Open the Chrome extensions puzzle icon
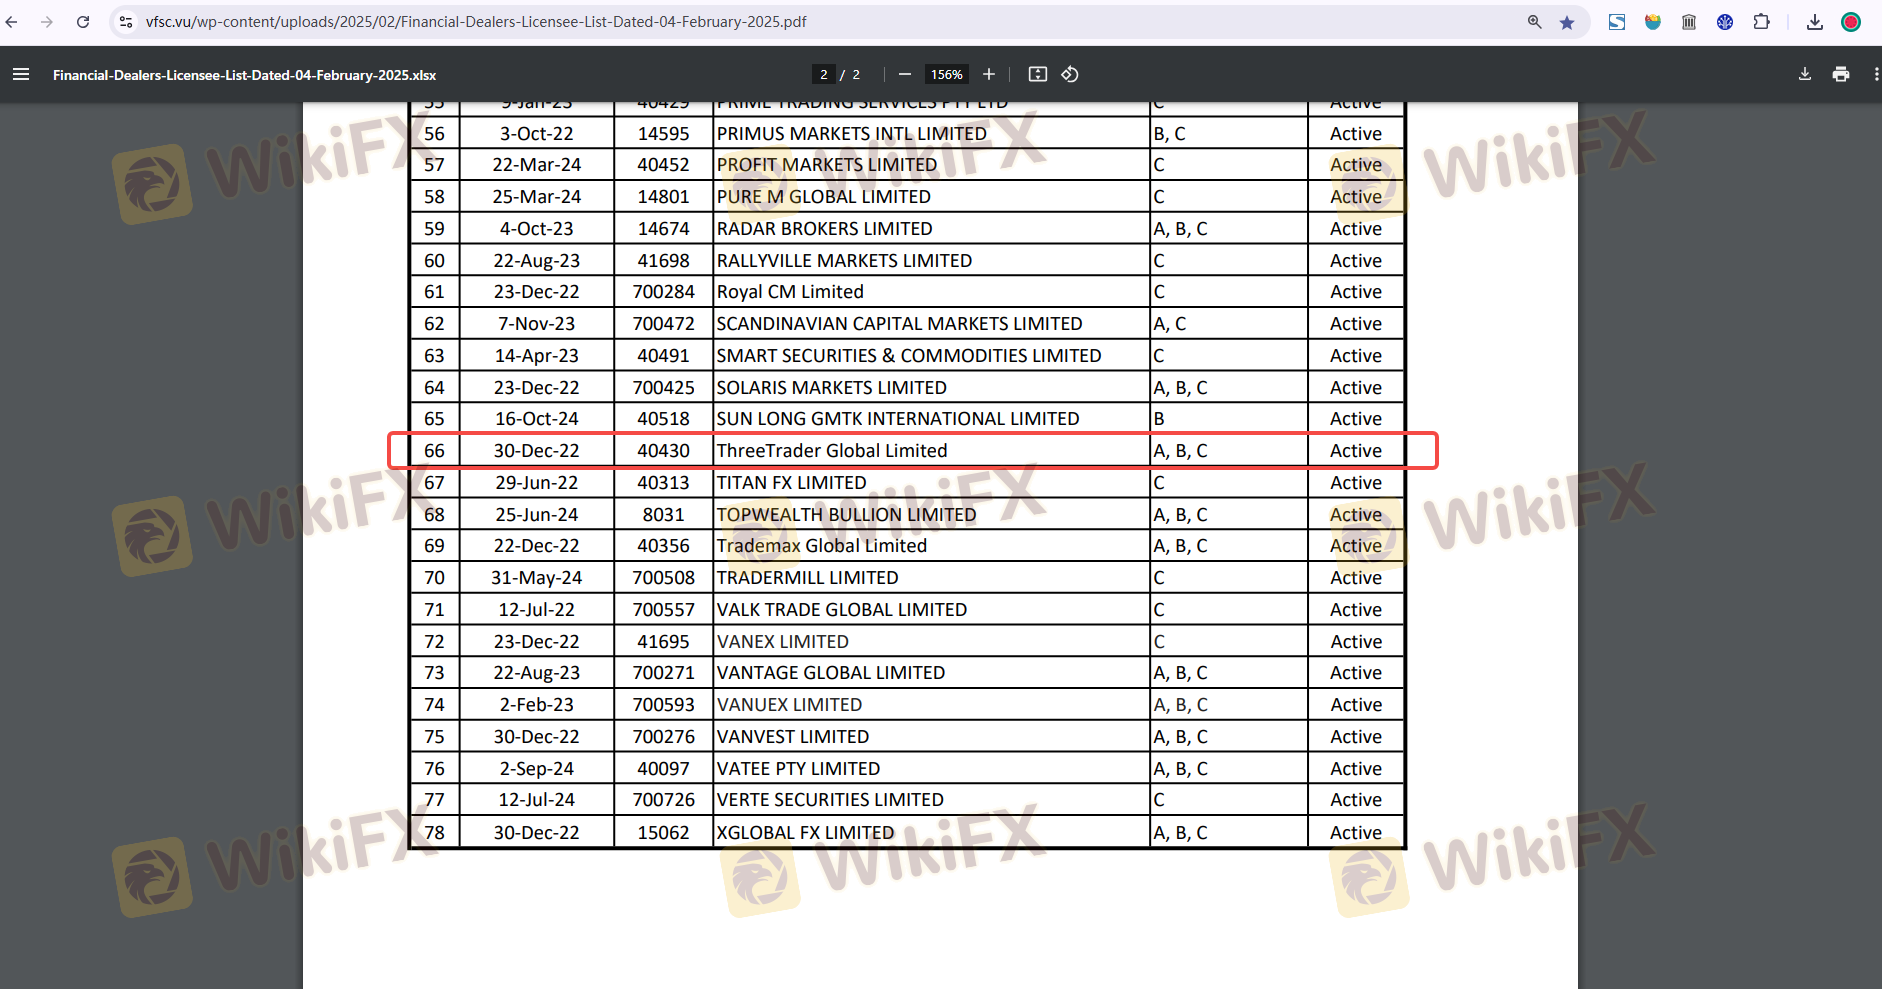 [1761, 22]
